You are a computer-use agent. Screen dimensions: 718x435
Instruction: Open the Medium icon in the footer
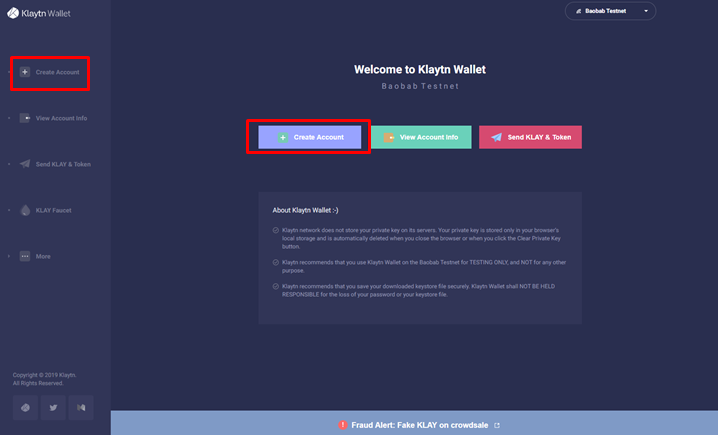81,408
